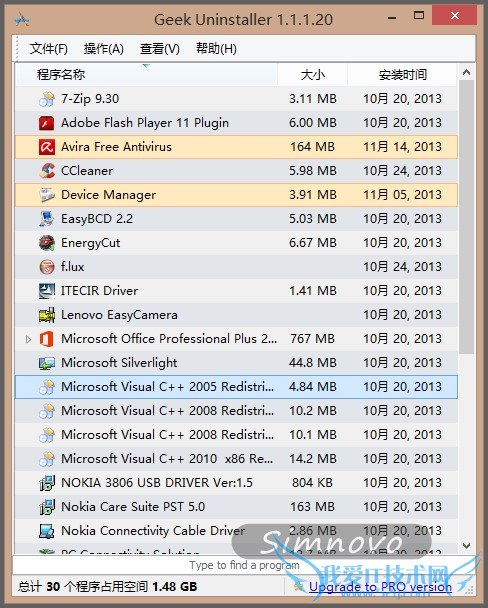This screenshot has height=608, width=488.
Task: Select the Device Manager entry name
Action: point(109,195)
